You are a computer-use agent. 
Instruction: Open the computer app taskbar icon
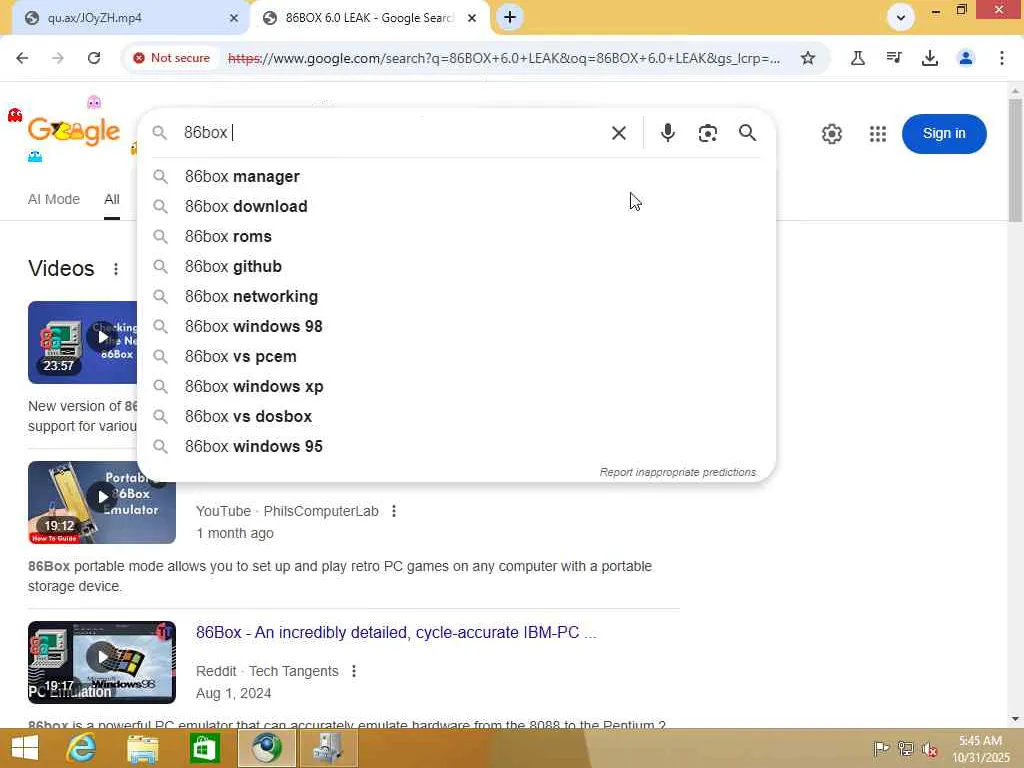pyautogui.click(x=328, y=748)
